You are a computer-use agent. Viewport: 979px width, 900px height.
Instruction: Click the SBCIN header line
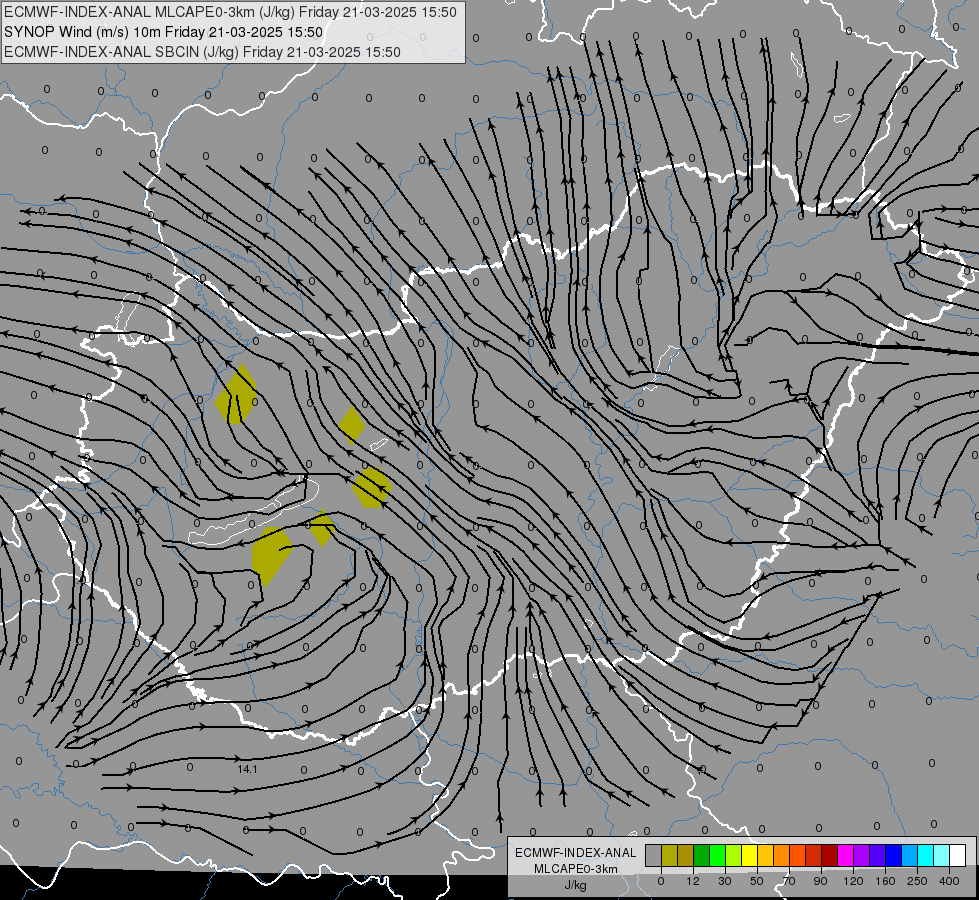pyautogui.click(x=202, y=52)
